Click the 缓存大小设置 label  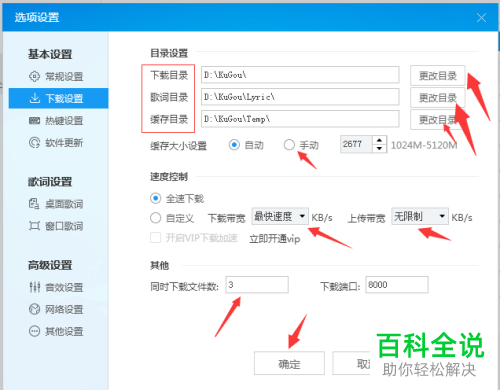(178, 146)
